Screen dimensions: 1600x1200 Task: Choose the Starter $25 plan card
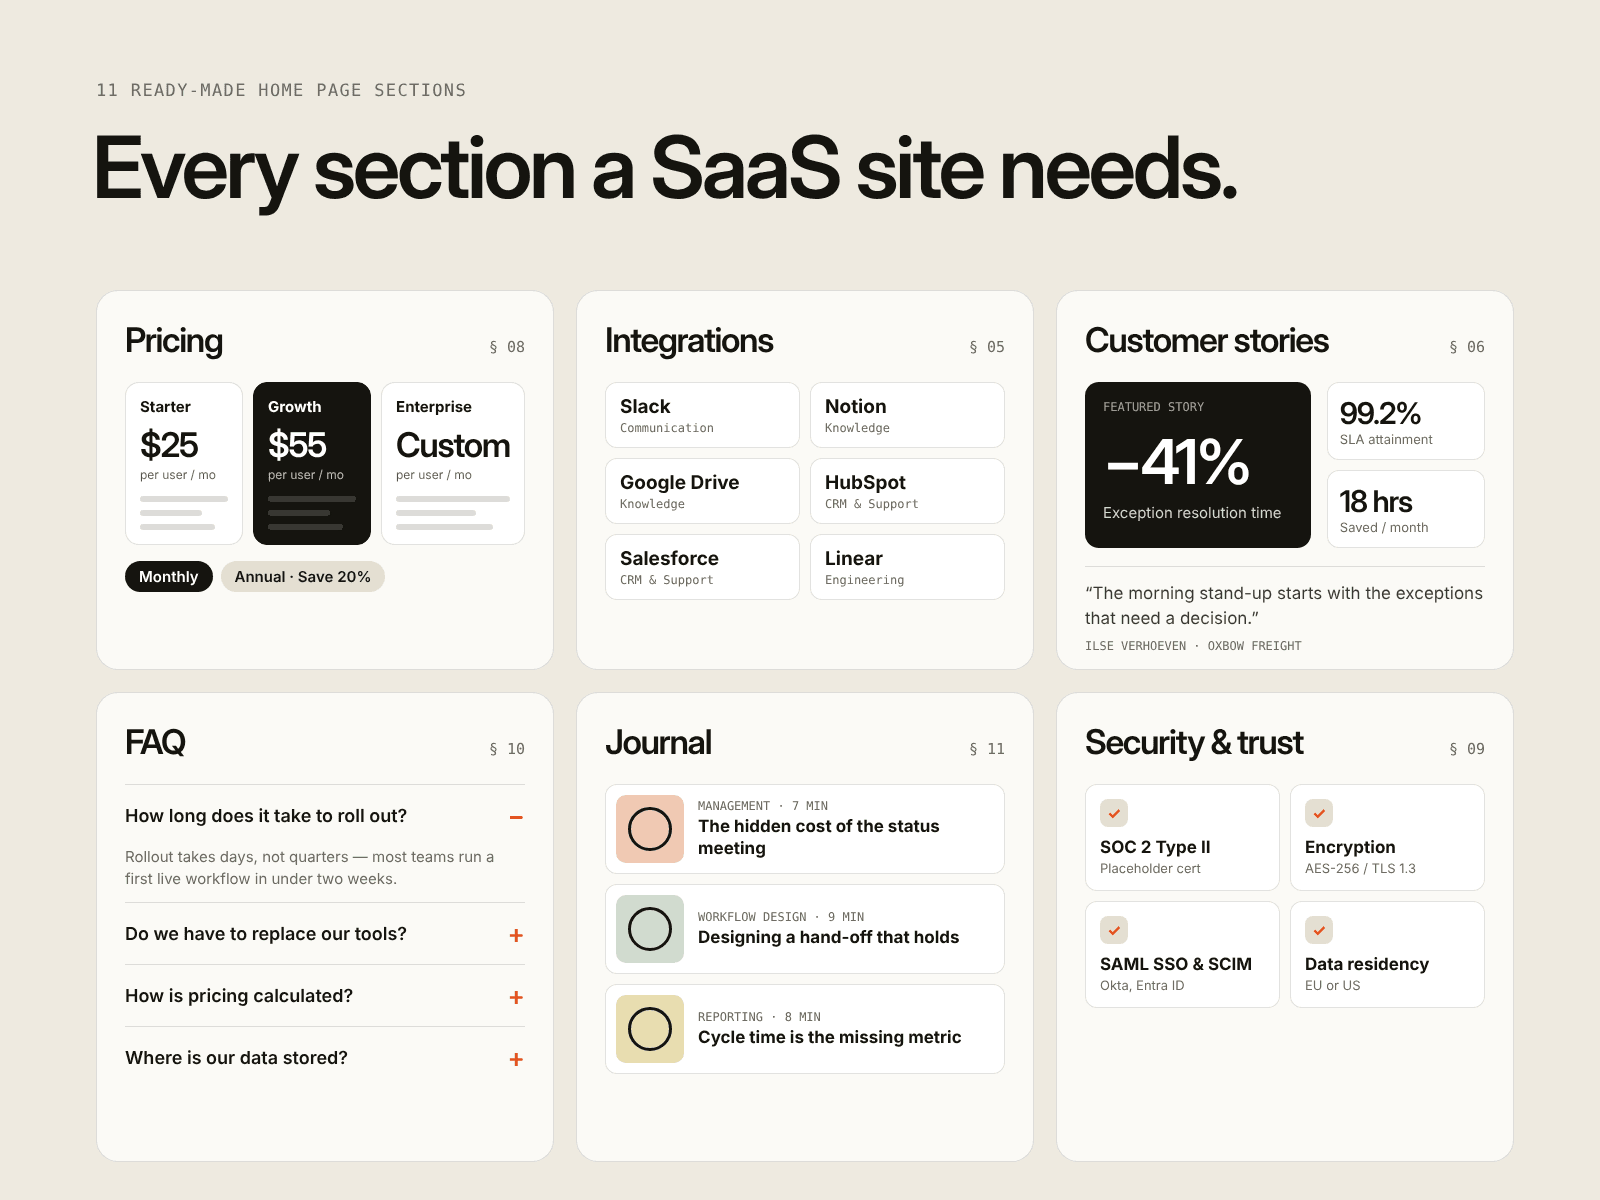tap(184, 463)
